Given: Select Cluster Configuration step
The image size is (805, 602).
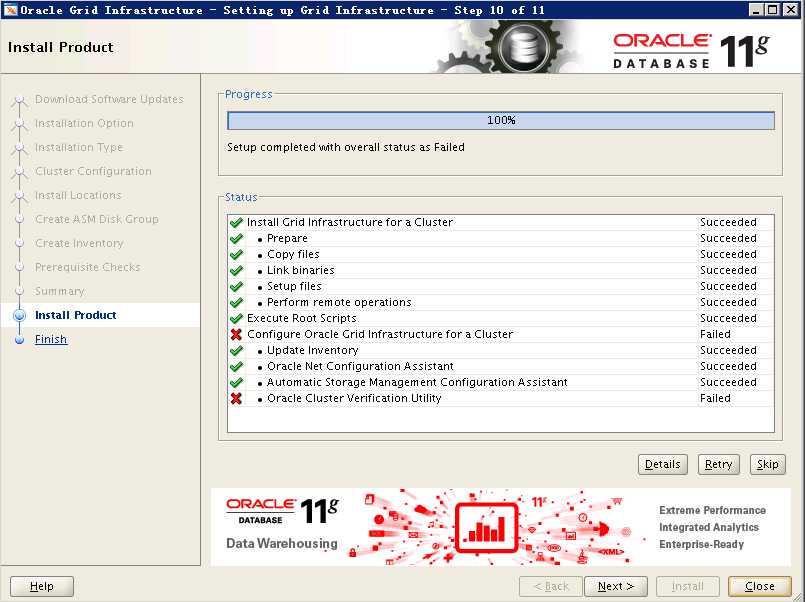Looking at the screenshot, I should point(93,171).
